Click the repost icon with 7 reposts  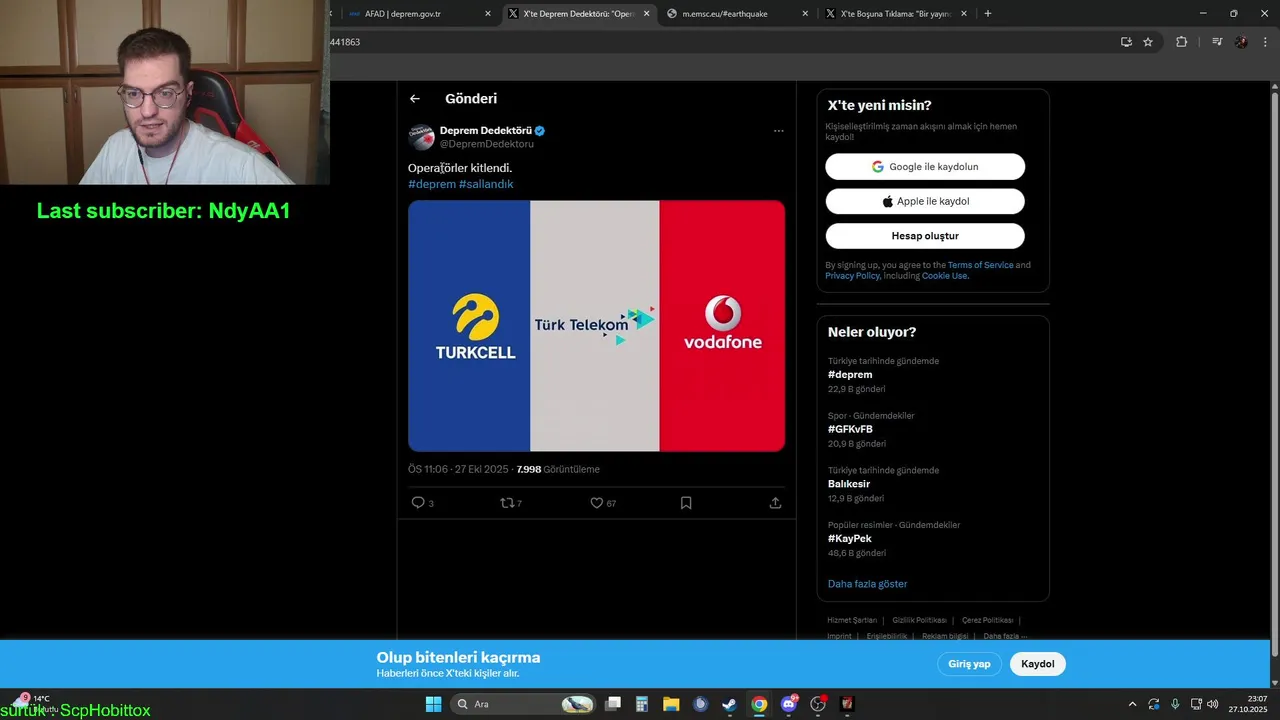[x=507, y=503]
